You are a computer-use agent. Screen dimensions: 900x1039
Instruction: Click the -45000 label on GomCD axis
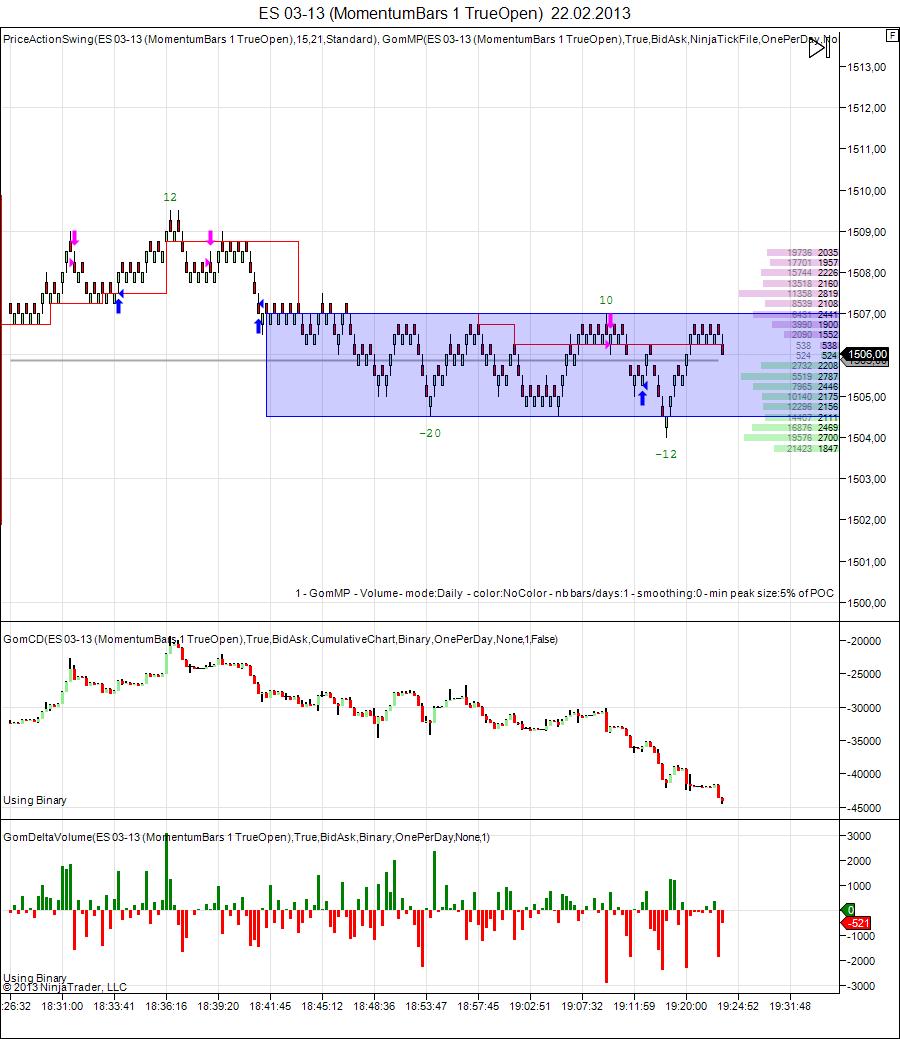pos(864,808)
